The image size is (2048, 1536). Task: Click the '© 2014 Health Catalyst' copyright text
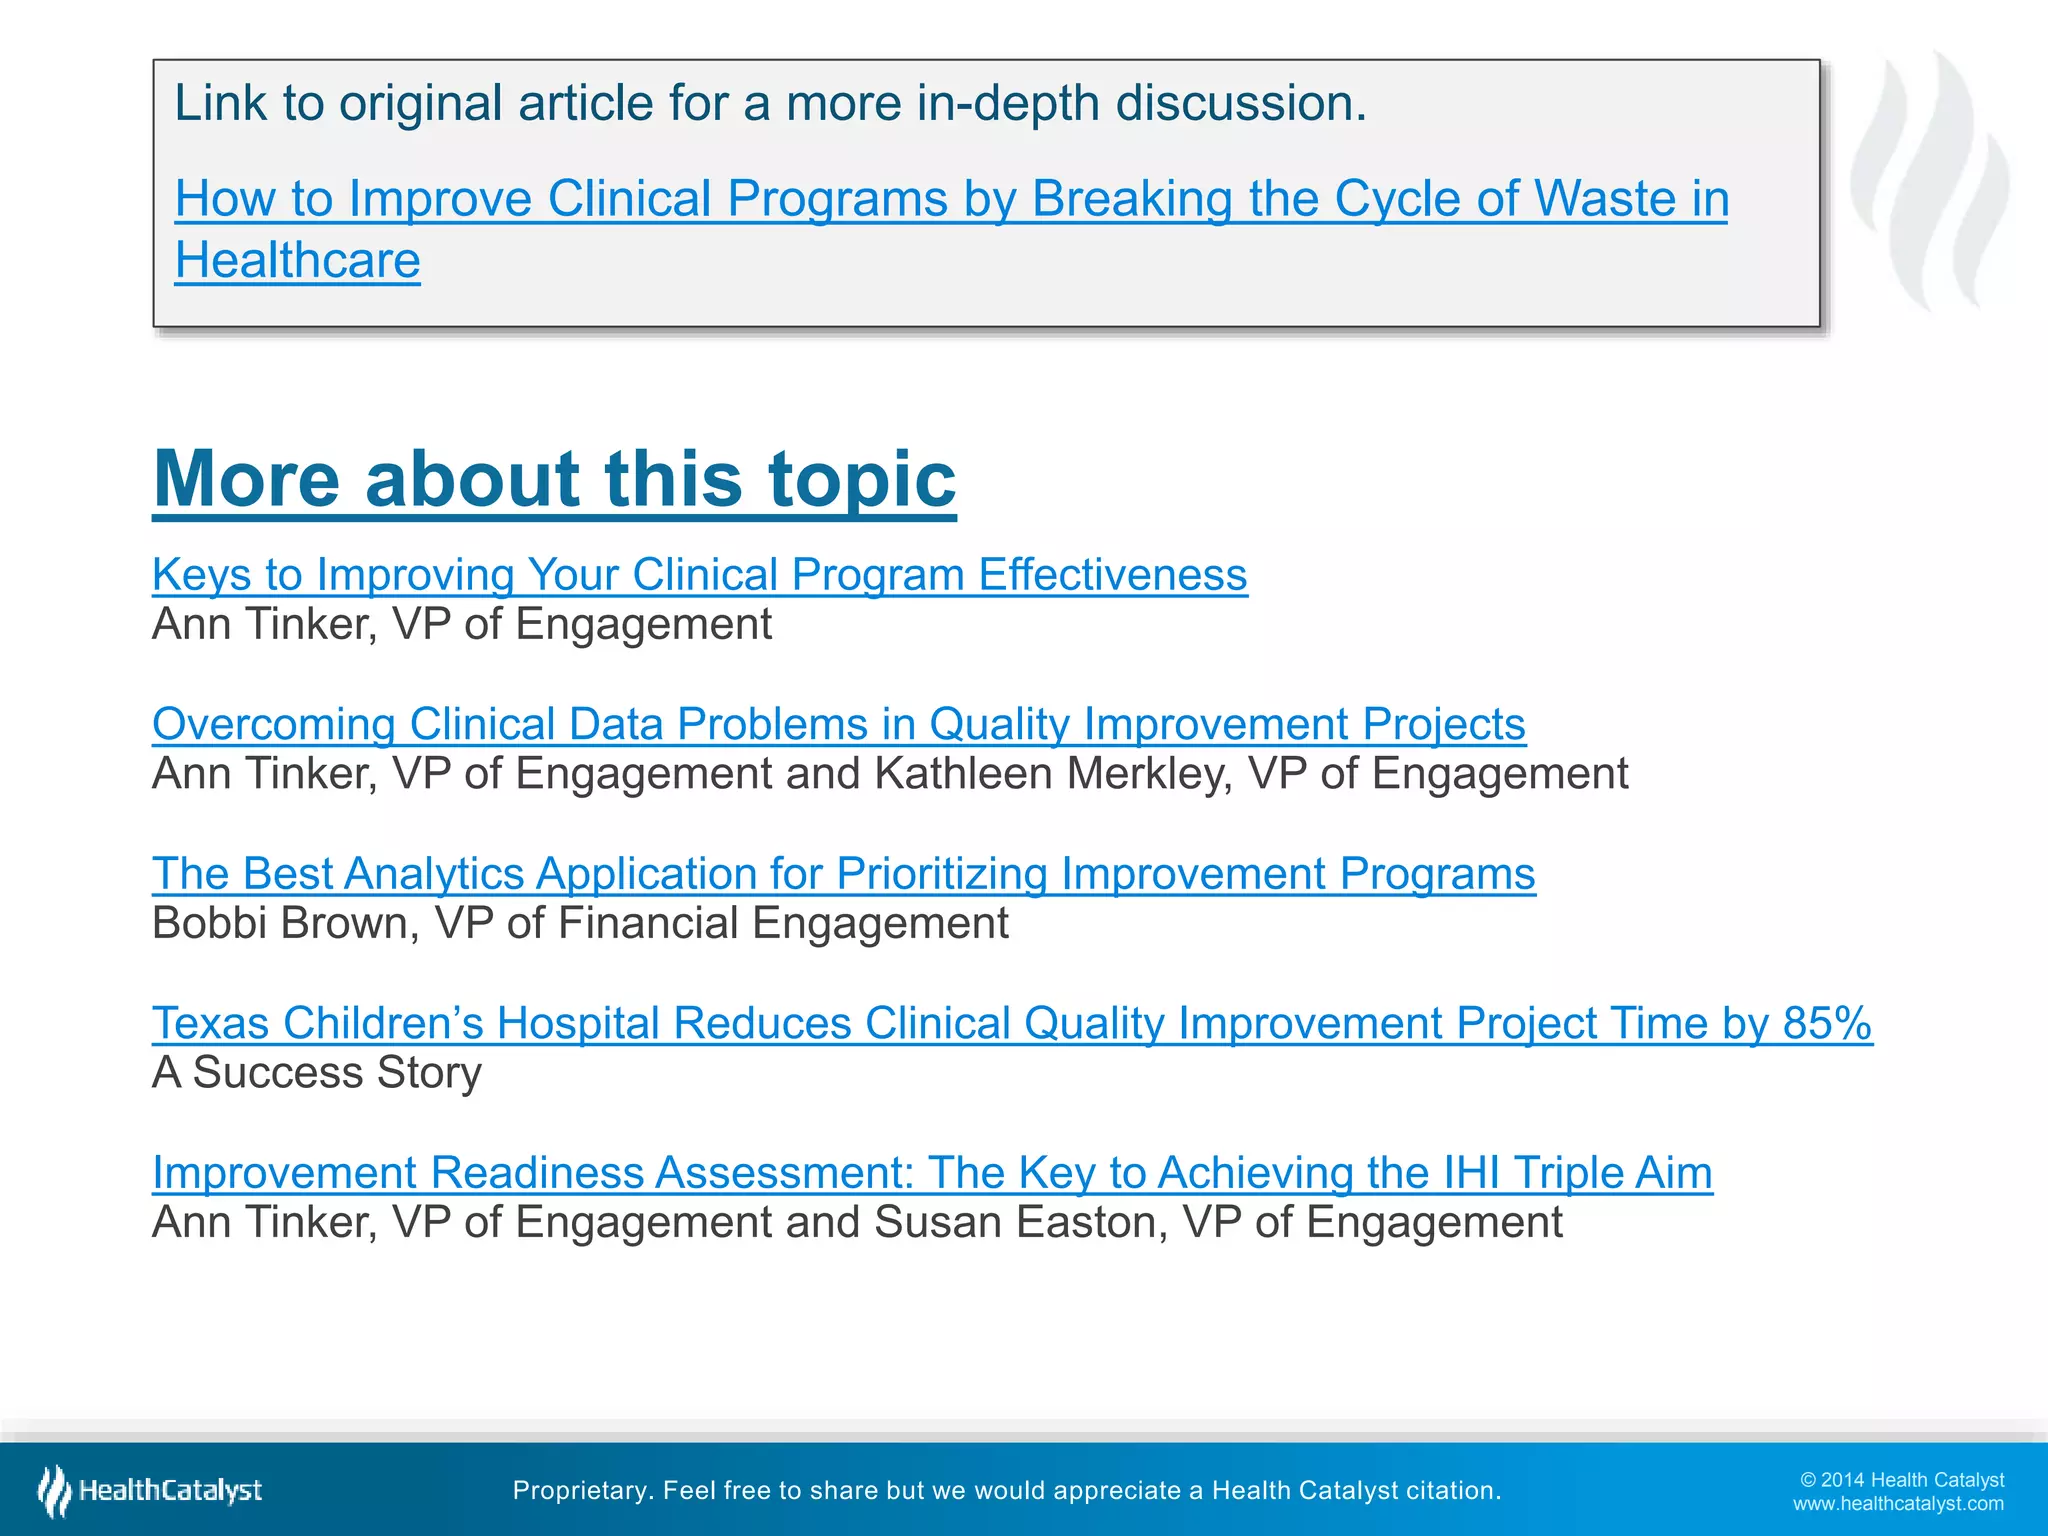(x=1902, y=1480)
